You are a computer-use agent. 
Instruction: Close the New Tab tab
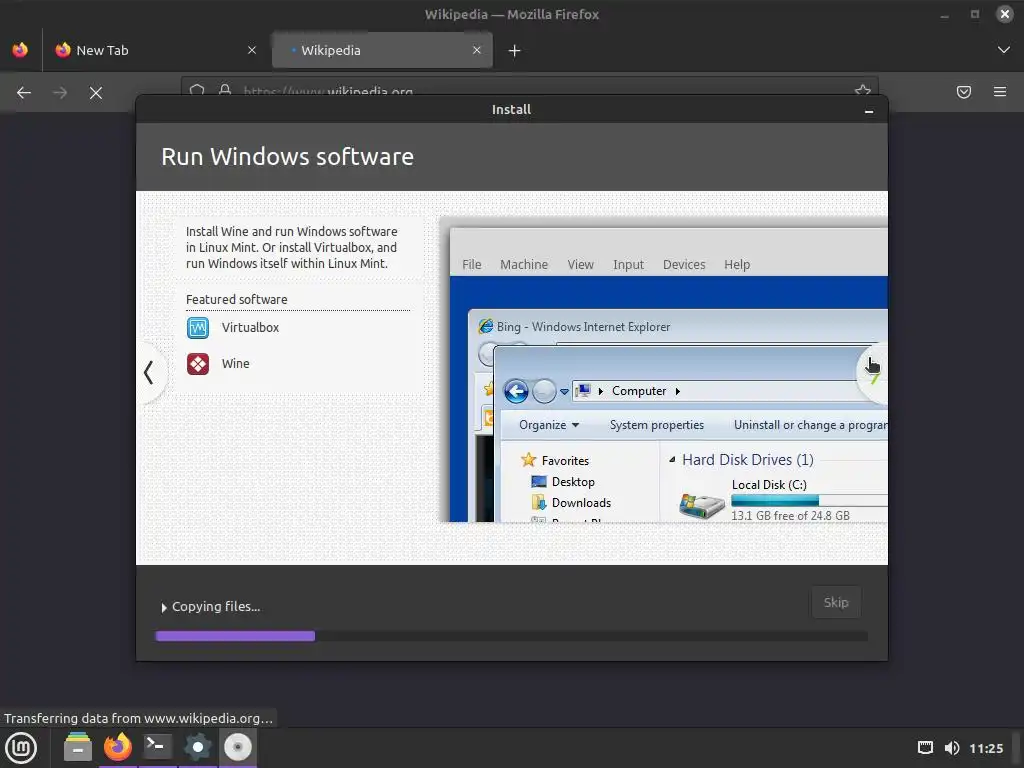tap(252, 50)
